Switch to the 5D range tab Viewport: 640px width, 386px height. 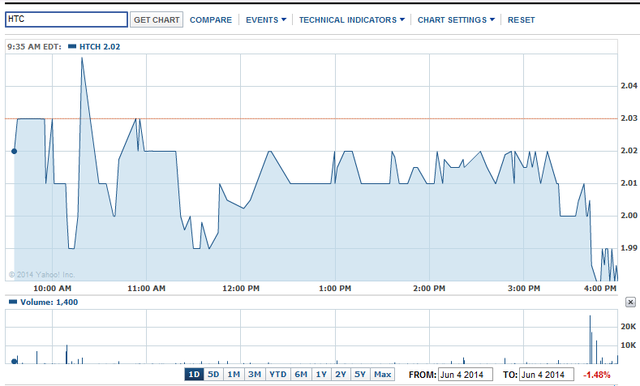[x=213, y=374]
